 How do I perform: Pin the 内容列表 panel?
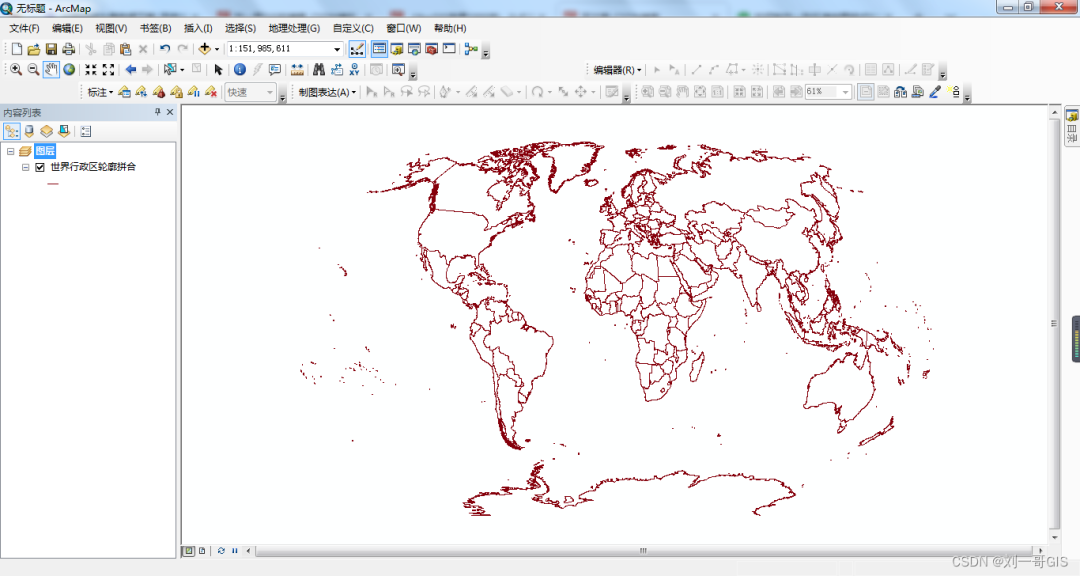[157, 112]
